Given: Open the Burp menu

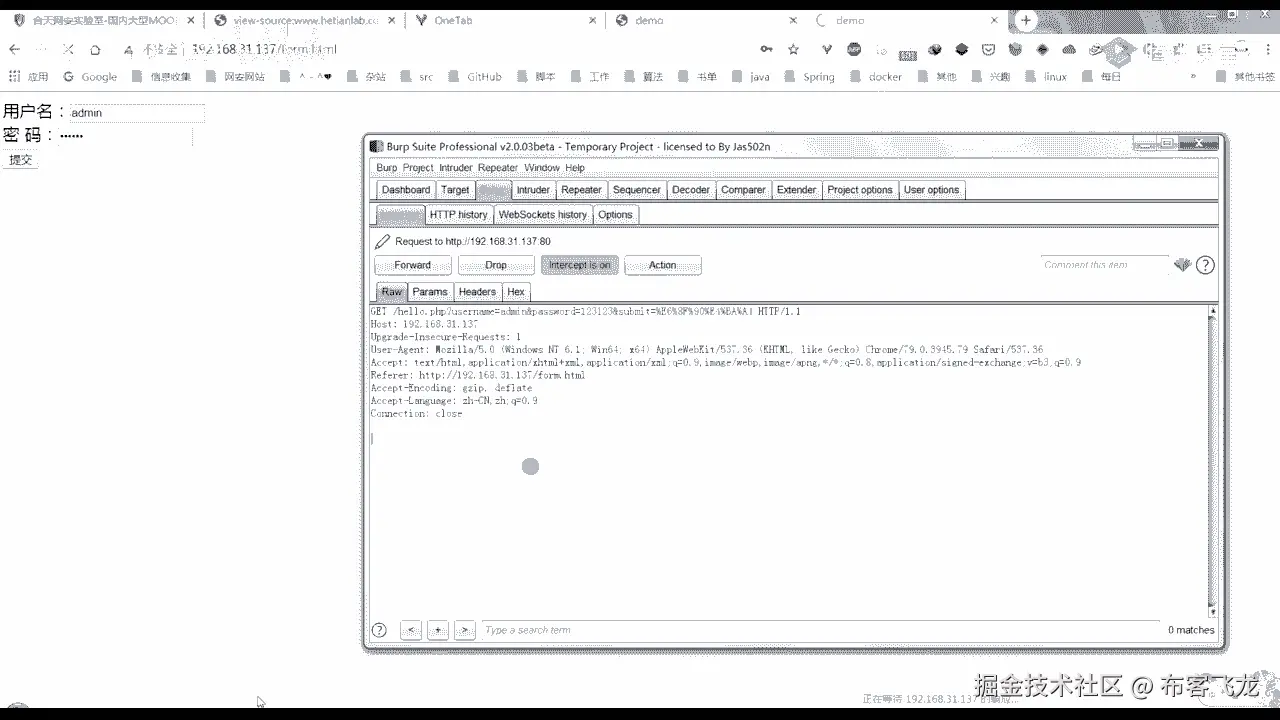Looking at the screenshot, I should [x=386, y=168].
